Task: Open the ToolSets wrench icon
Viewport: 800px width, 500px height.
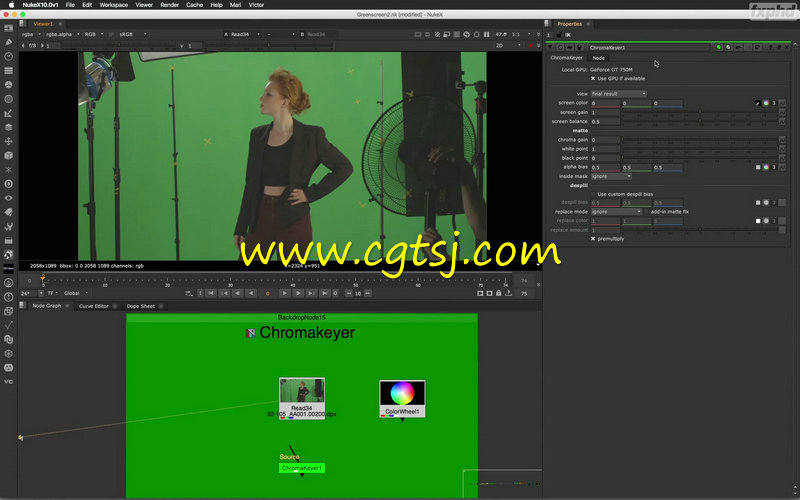Action: pyautogui.click(x=8, y=226)
